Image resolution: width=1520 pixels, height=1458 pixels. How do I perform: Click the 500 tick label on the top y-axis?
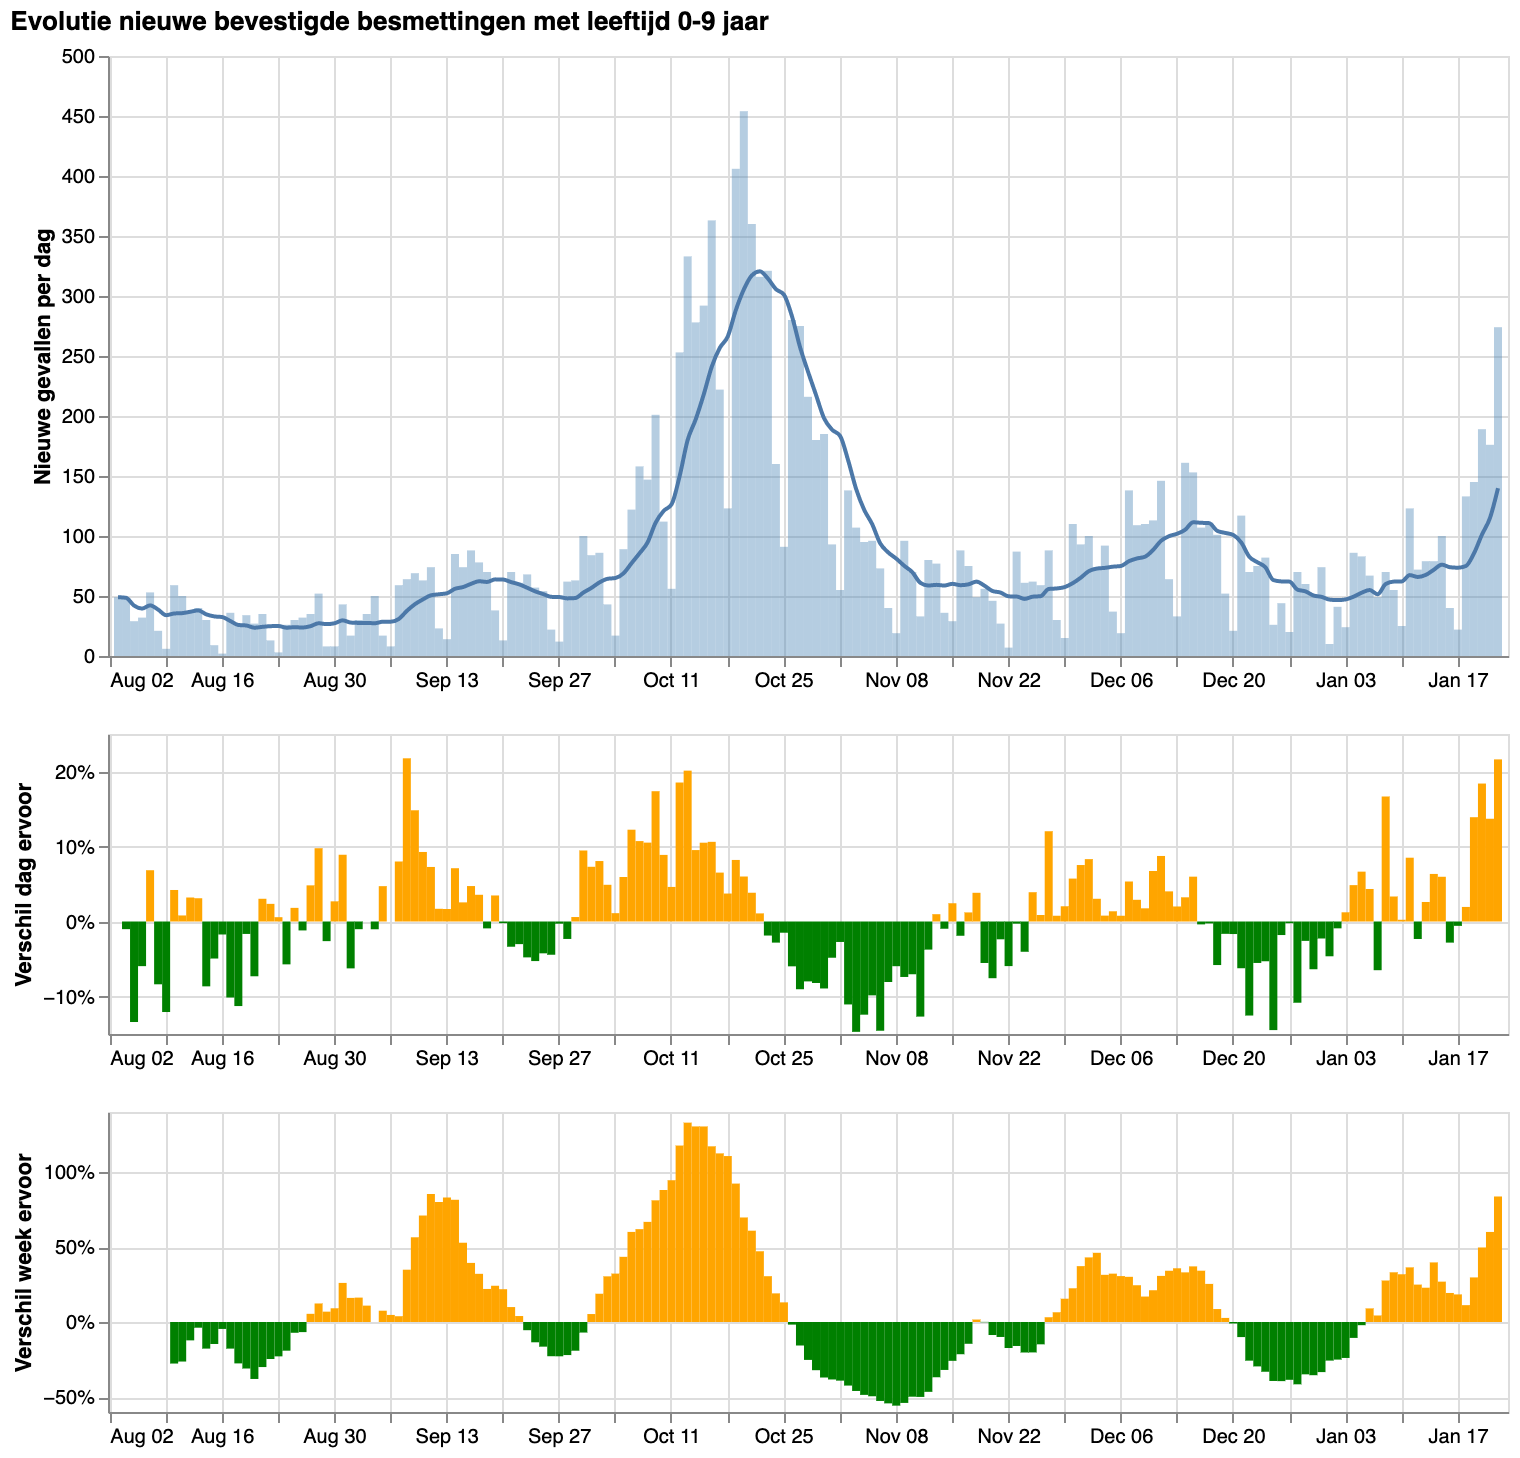77,57
